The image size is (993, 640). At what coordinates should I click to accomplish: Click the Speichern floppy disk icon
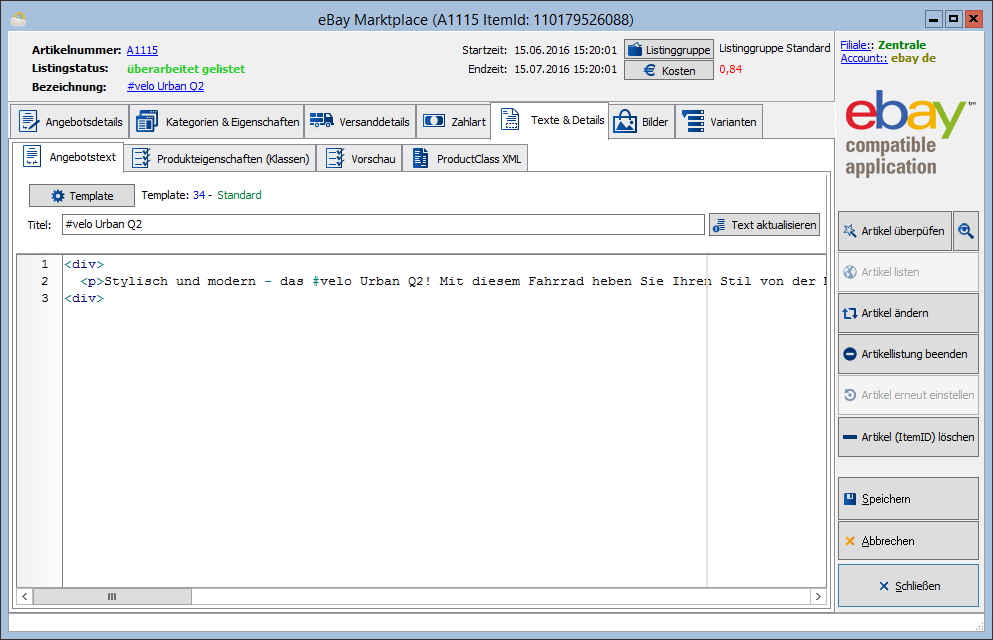(850, 499)
